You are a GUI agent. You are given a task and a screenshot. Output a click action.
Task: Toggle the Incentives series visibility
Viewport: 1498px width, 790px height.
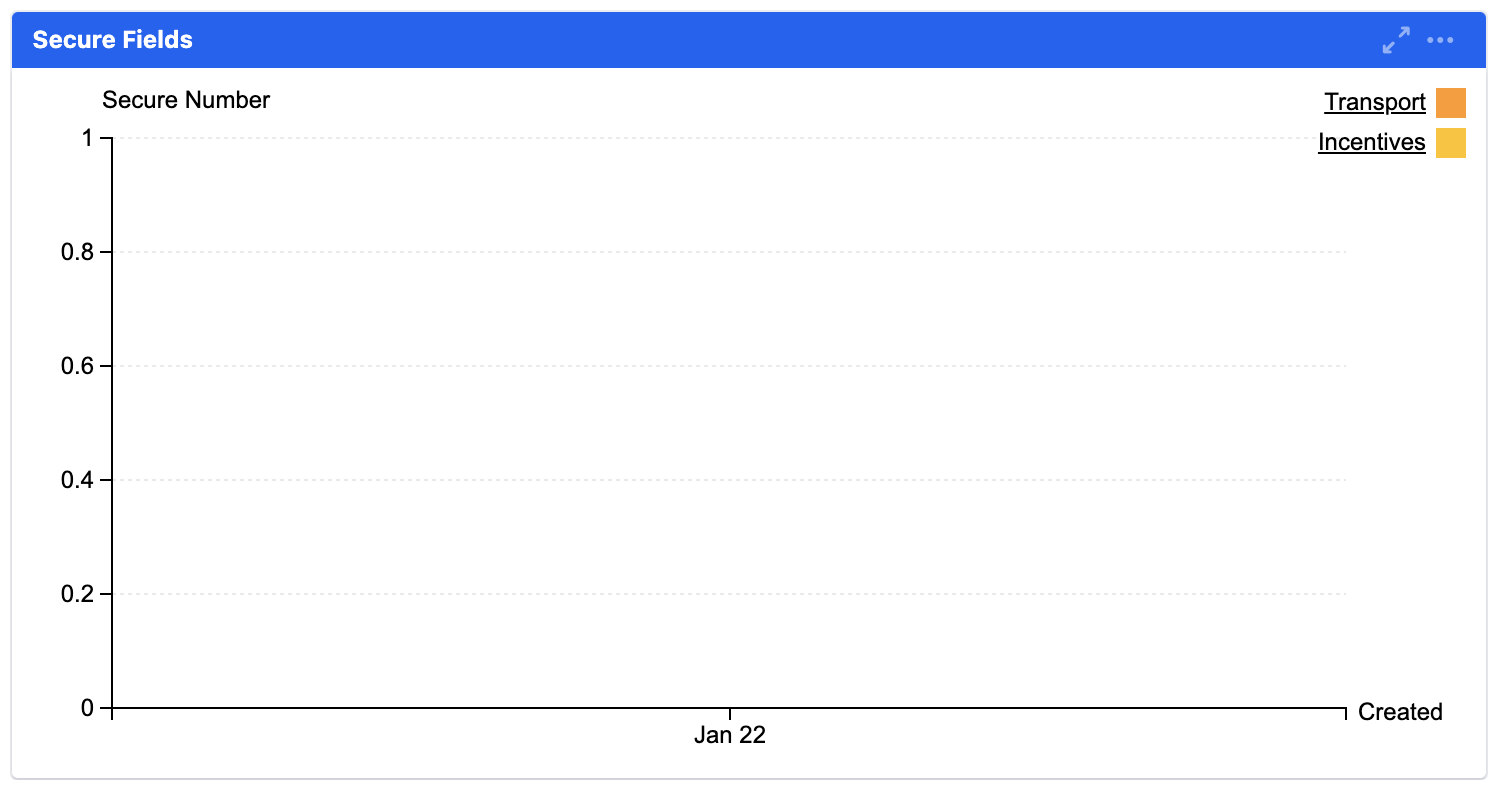tap(1371, 142)
